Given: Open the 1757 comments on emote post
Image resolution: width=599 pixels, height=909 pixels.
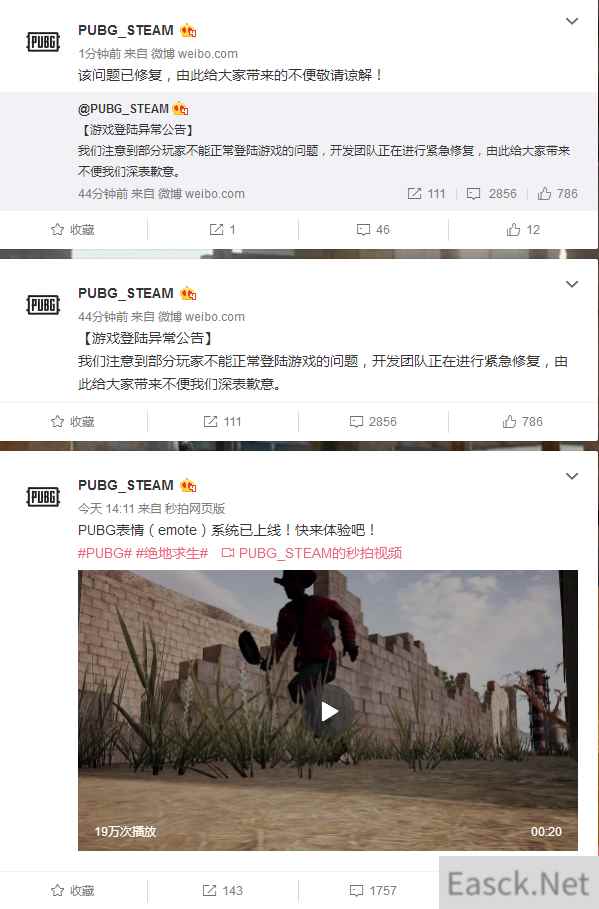Looking at the screenshot, I should pos(373,890).
